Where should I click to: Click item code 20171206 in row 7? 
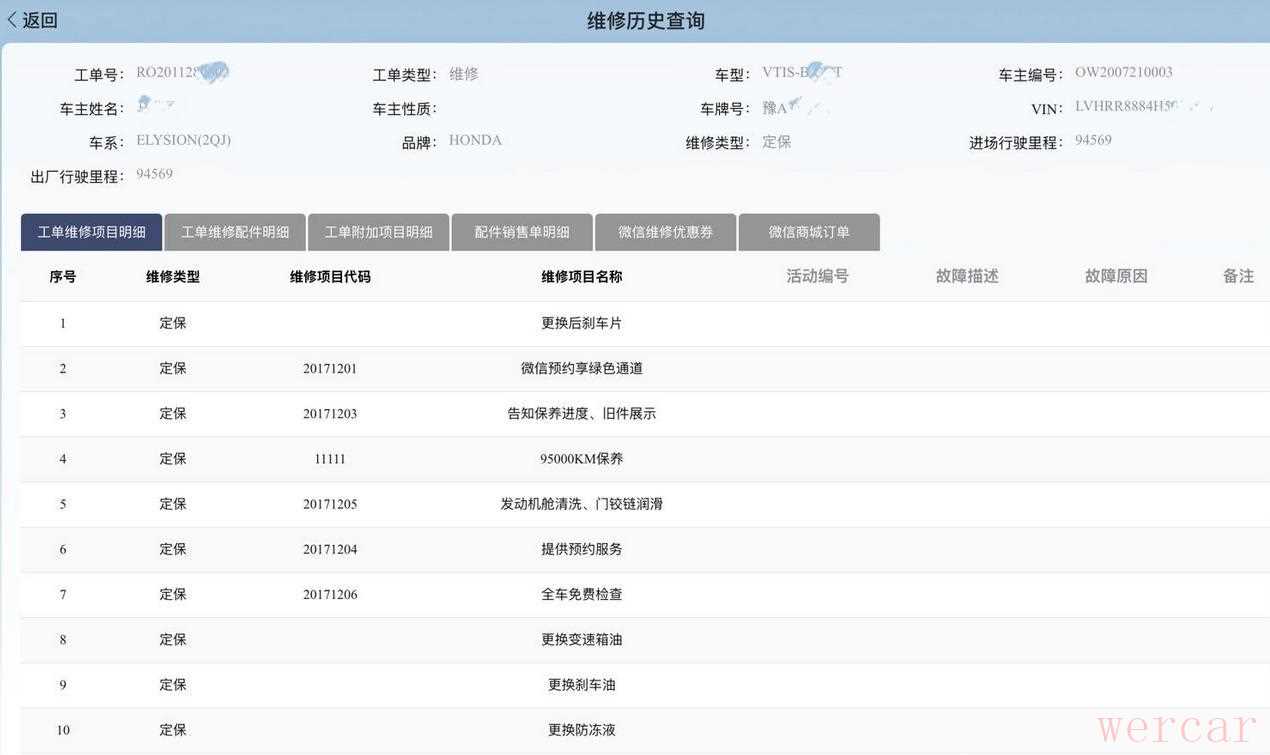[x=330, y=595]
